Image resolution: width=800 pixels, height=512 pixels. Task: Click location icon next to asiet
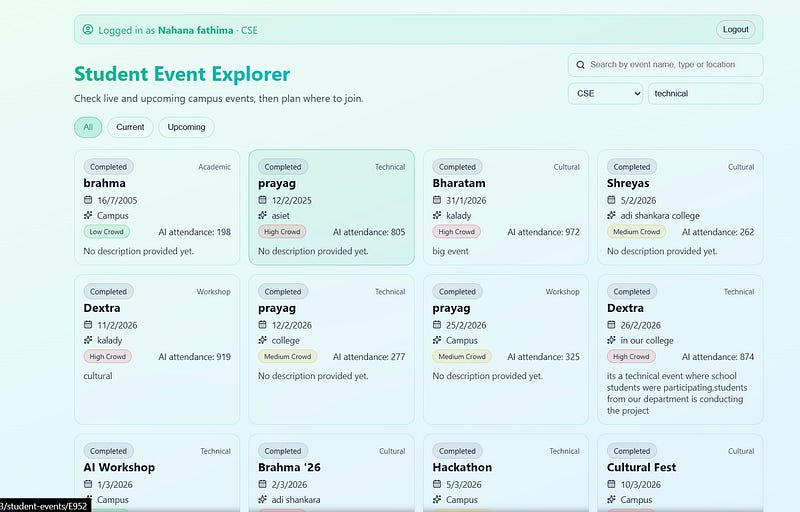click(262, 215)
